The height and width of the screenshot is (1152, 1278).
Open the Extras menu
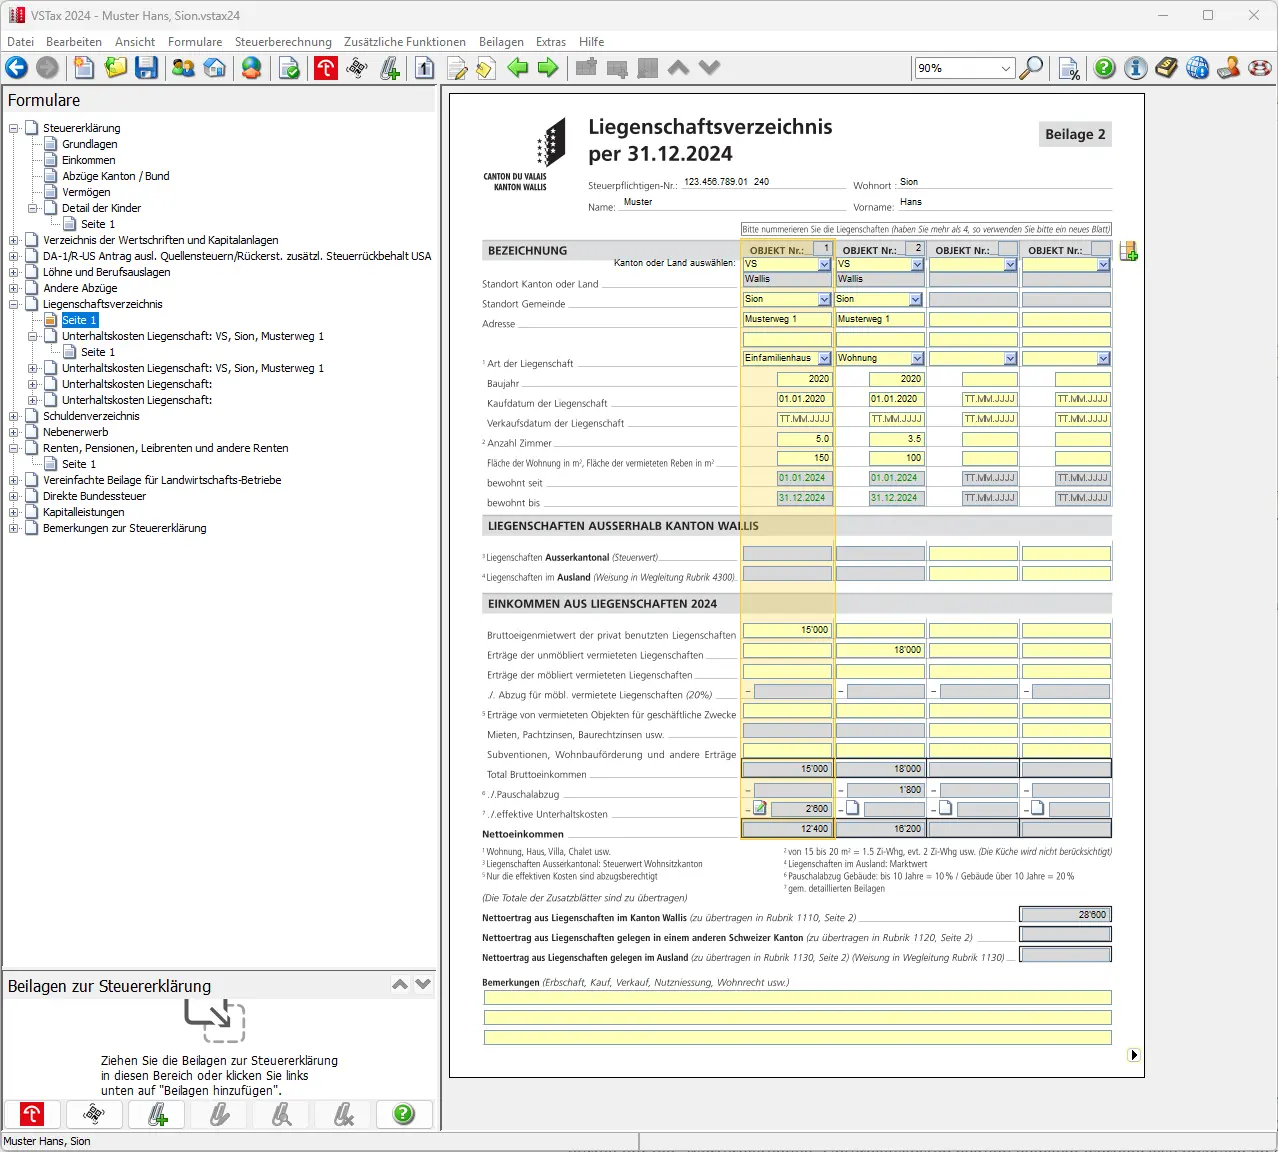[x=550, y=42]
